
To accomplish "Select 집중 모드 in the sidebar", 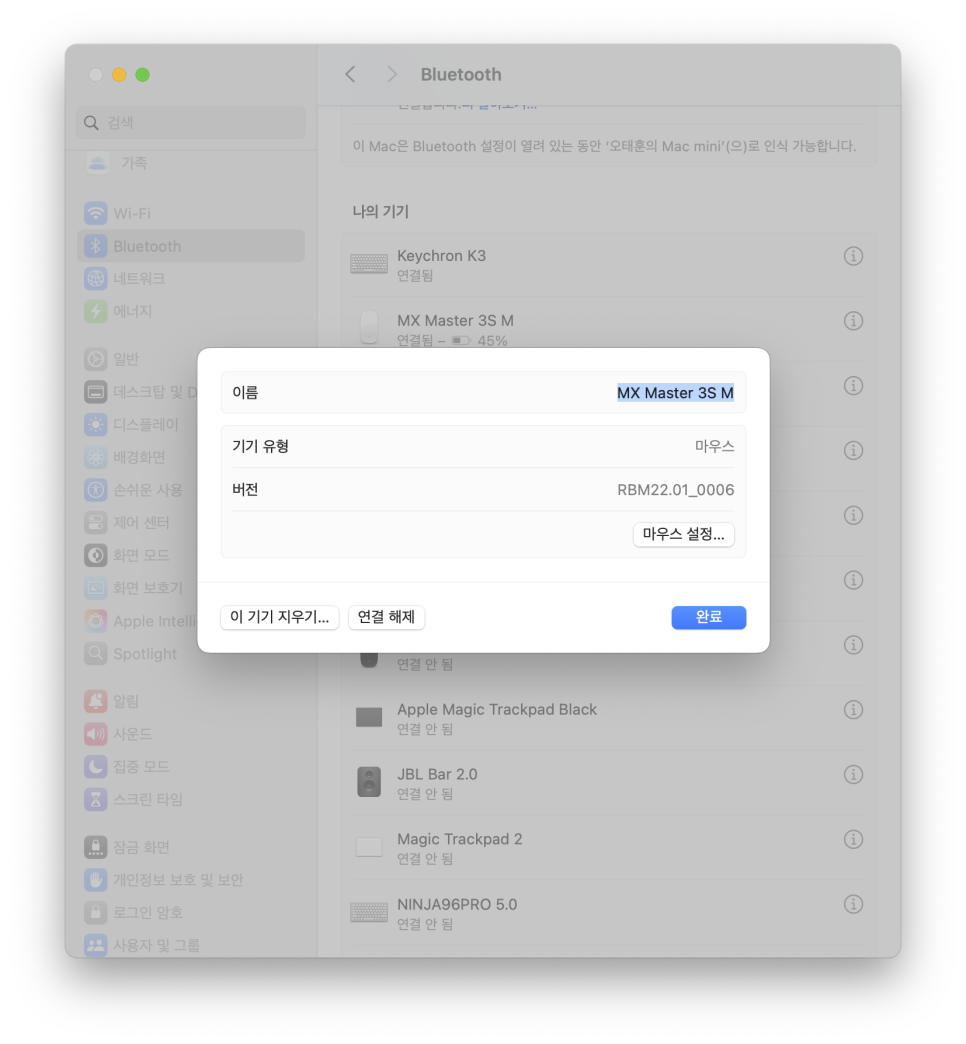I will [191, 766].
